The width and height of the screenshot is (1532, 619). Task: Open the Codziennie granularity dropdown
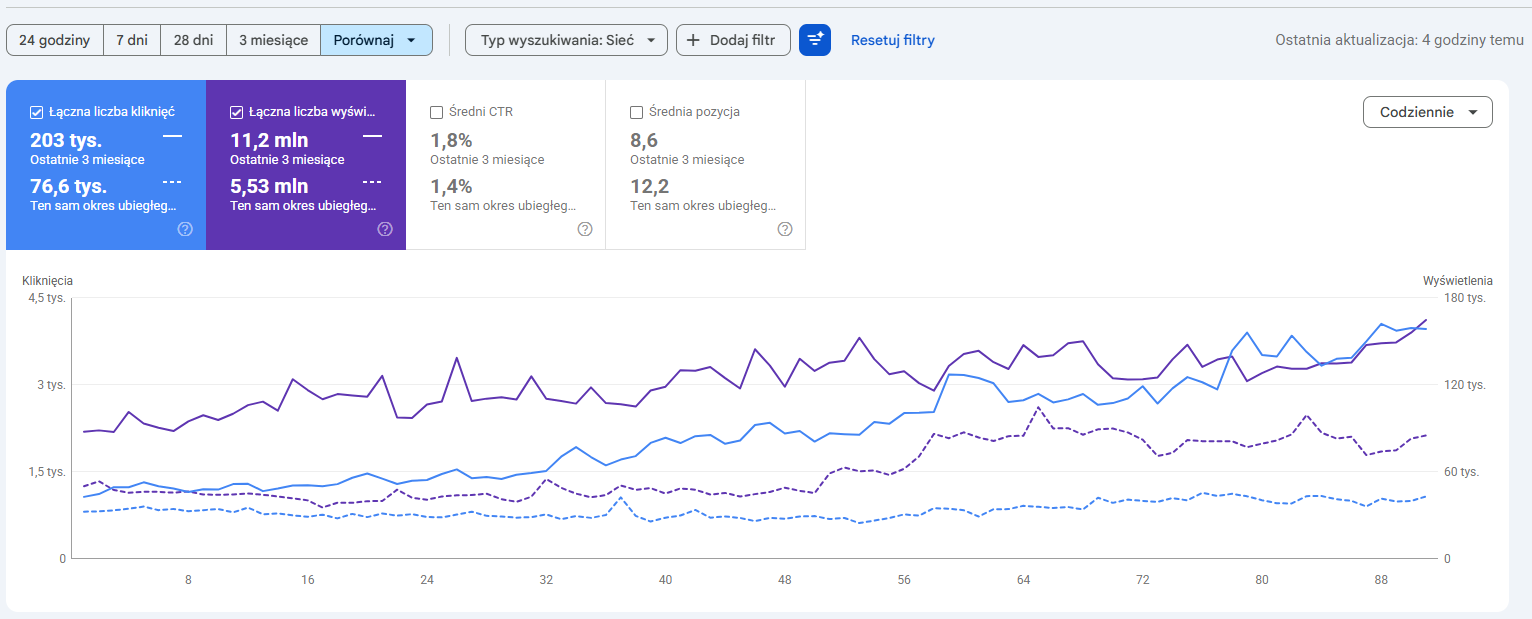coord(1427,112)
